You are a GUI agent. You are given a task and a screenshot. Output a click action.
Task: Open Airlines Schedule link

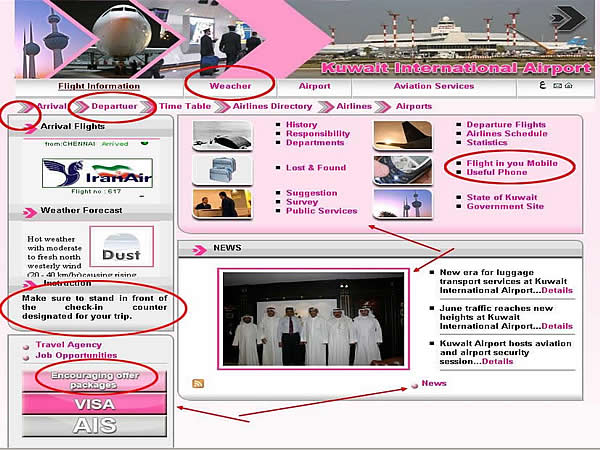[507, 134]
